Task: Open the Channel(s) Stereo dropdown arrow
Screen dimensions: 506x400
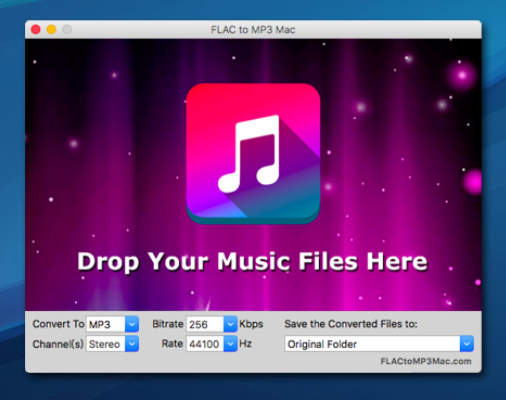Action: click(x=132, y=344)
